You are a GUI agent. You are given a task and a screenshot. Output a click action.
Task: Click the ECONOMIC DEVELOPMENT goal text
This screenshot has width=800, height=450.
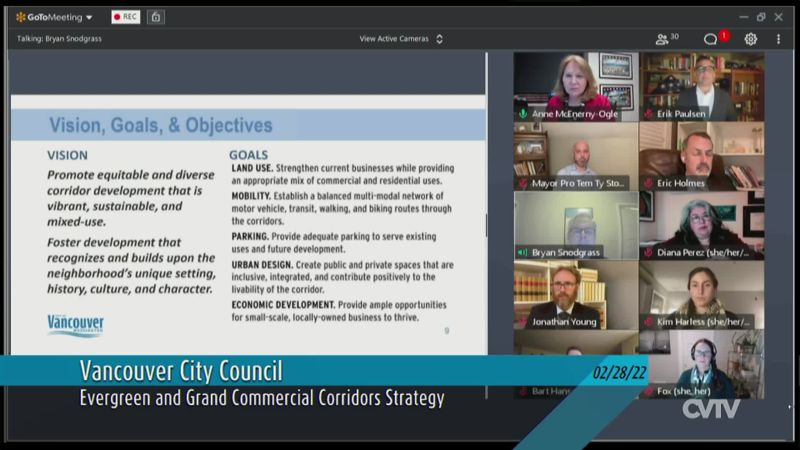click(339, 311)
